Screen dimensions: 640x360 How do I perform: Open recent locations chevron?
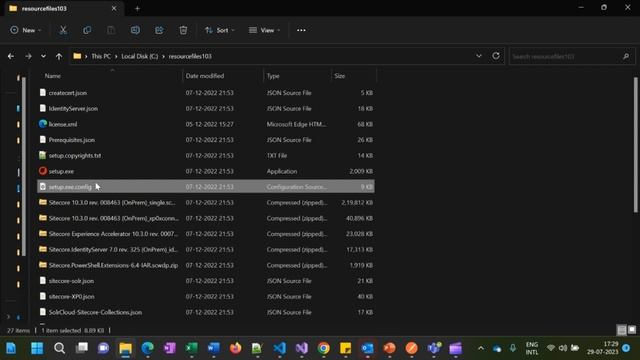pos(43,56)
